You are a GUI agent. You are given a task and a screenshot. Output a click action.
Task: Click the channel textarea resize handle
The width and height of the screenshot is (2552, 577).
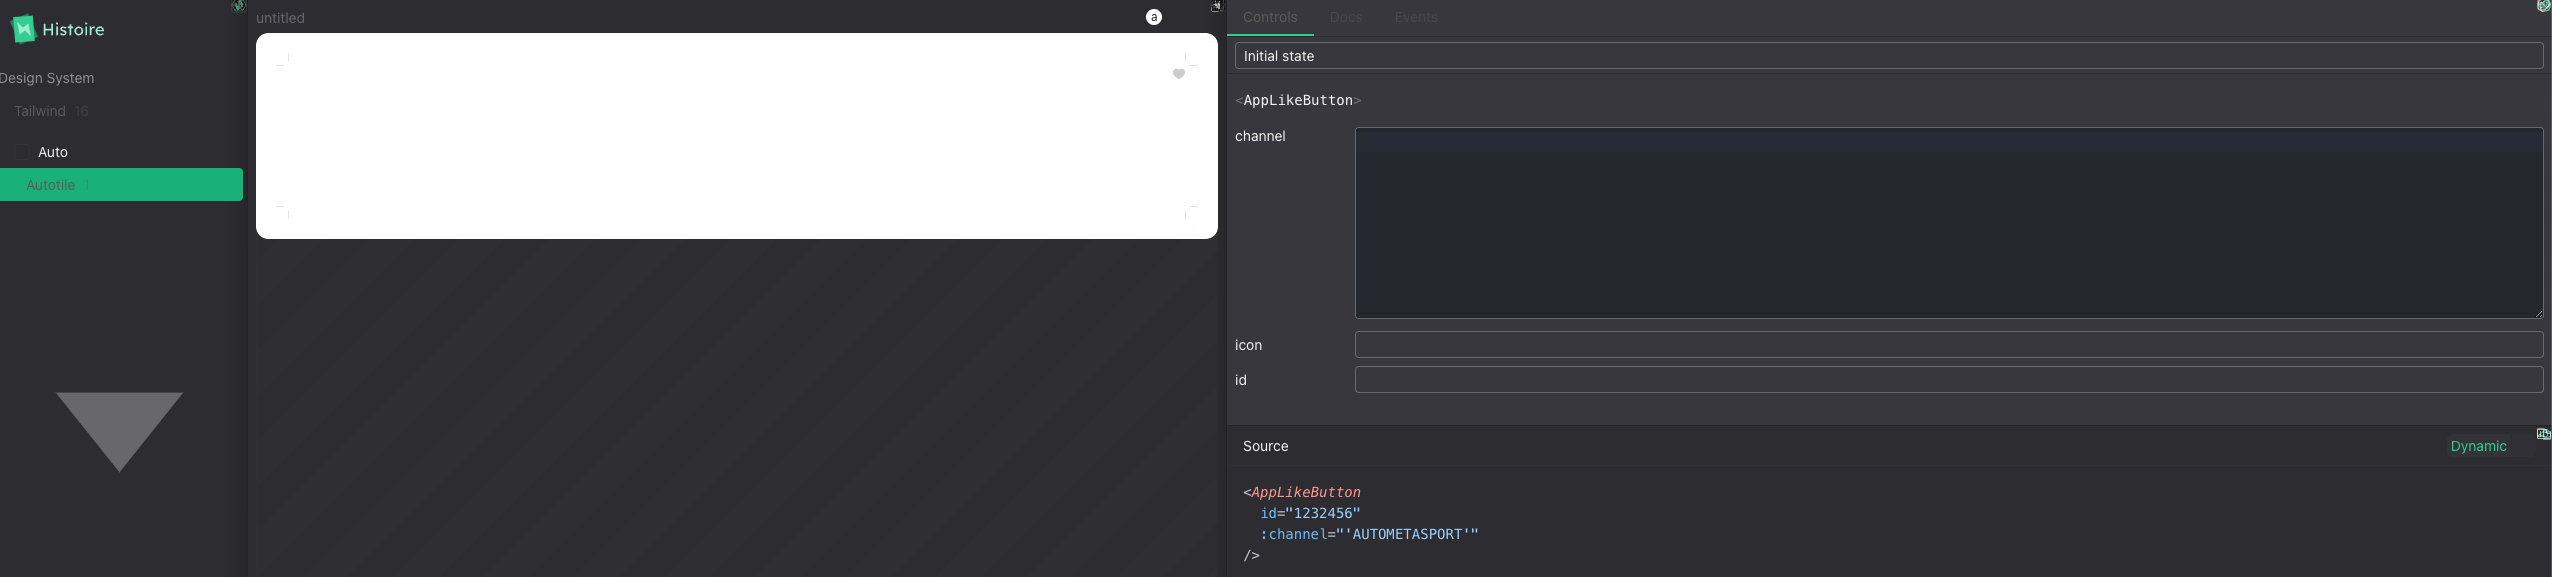(x=2538, y=314)
